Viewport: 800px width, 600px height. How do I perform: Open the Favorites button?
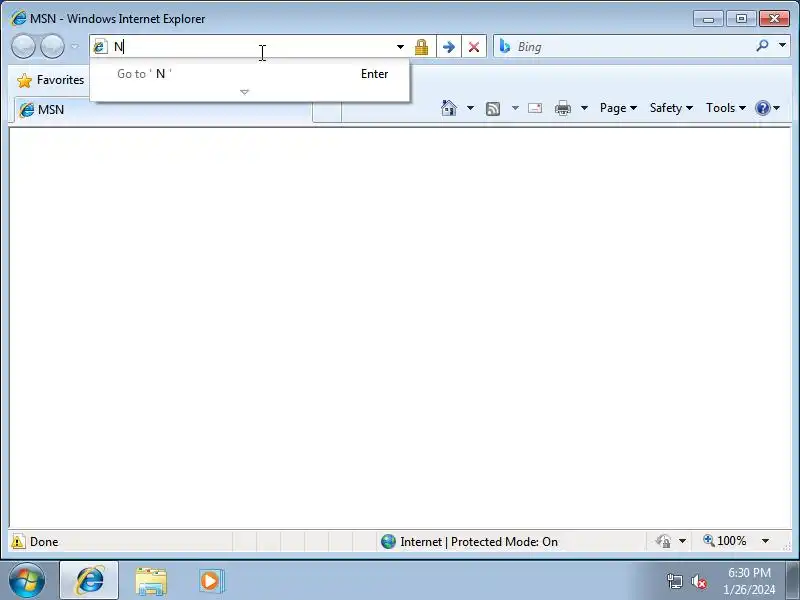click(51, 80)
